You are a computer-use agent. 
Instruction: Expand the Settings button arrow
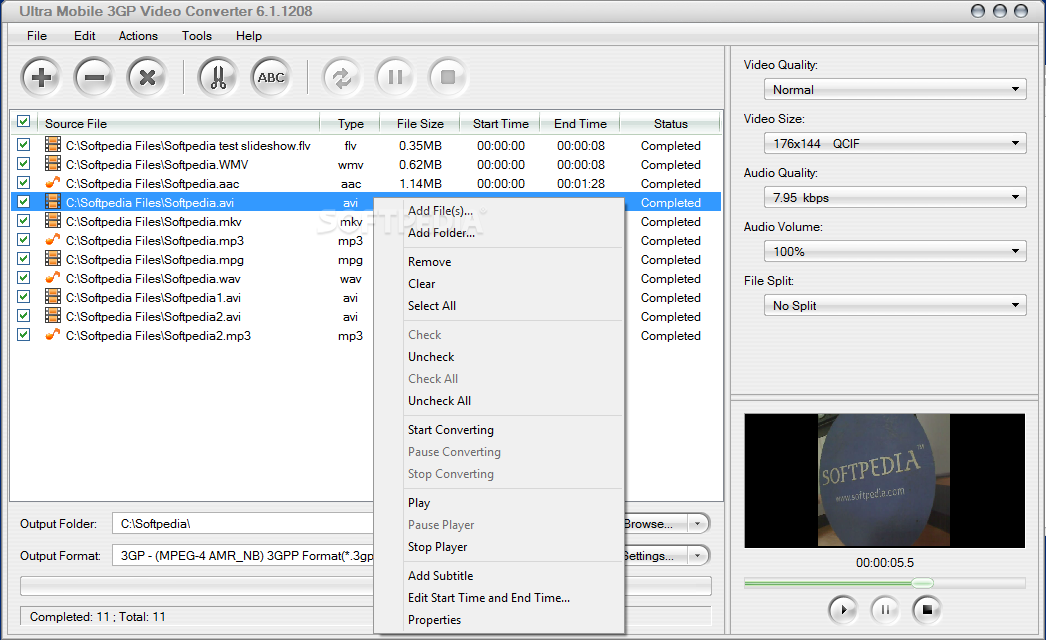click(x=698, y=555)
